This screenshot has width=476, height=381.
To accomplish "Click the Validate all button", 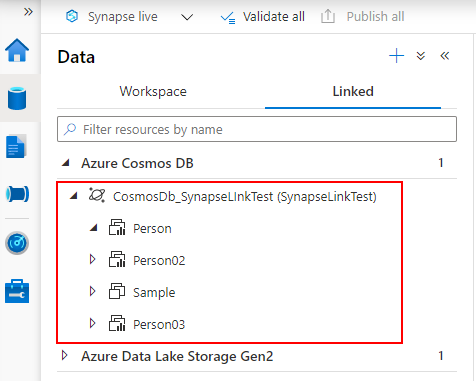I will point(263,17).
